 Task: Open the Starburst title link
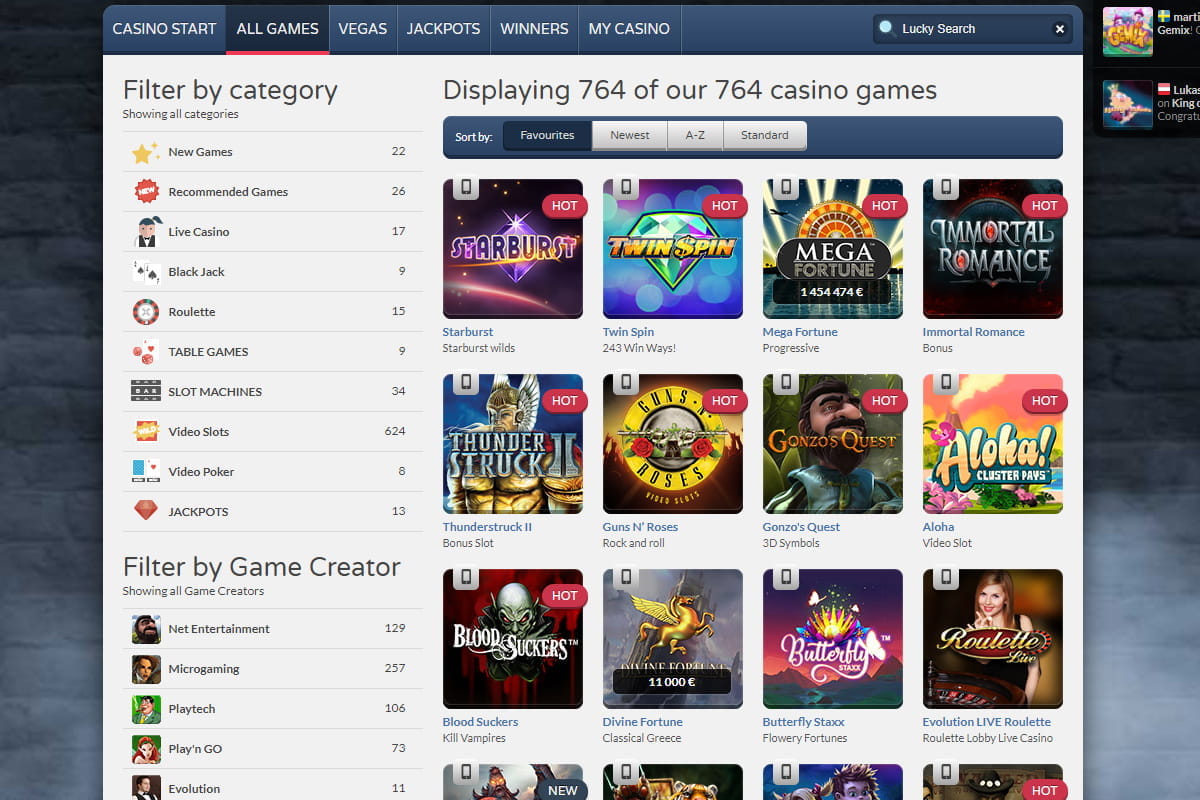pyautogui.click(x=468, y=332)
